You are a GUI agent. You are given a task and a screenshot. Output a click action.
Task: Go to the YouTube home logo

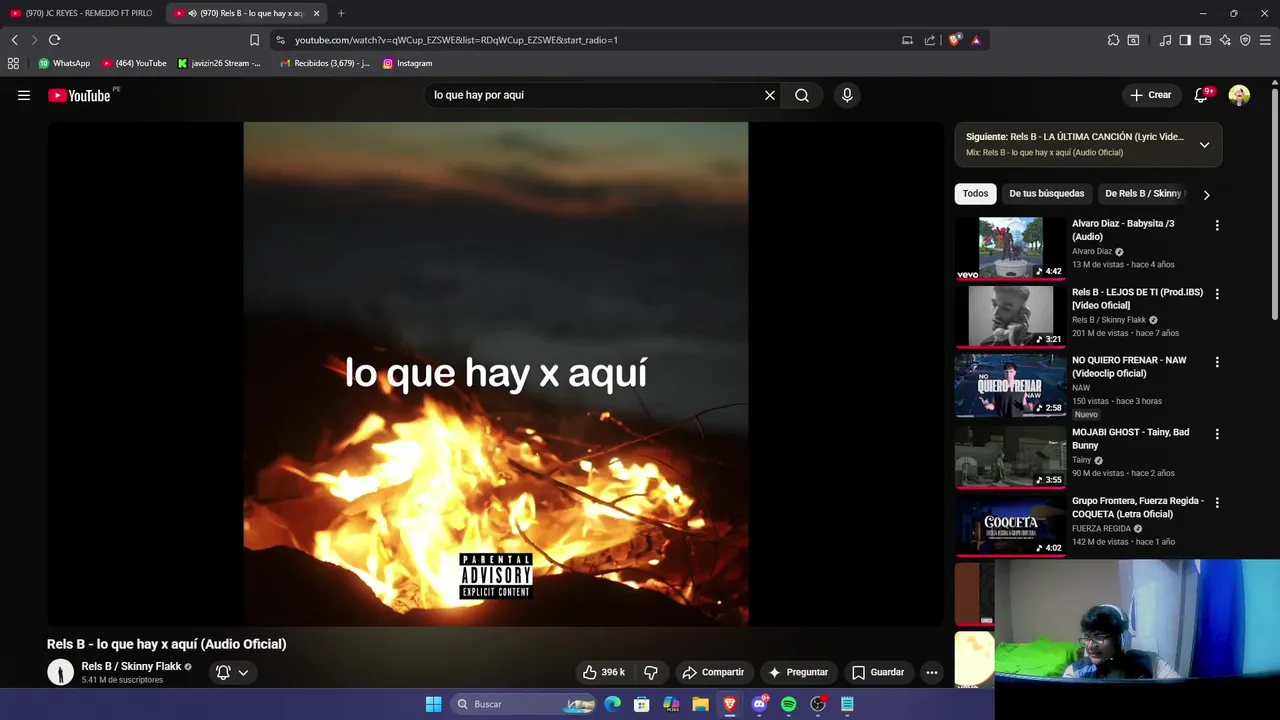tap(79, 95)
